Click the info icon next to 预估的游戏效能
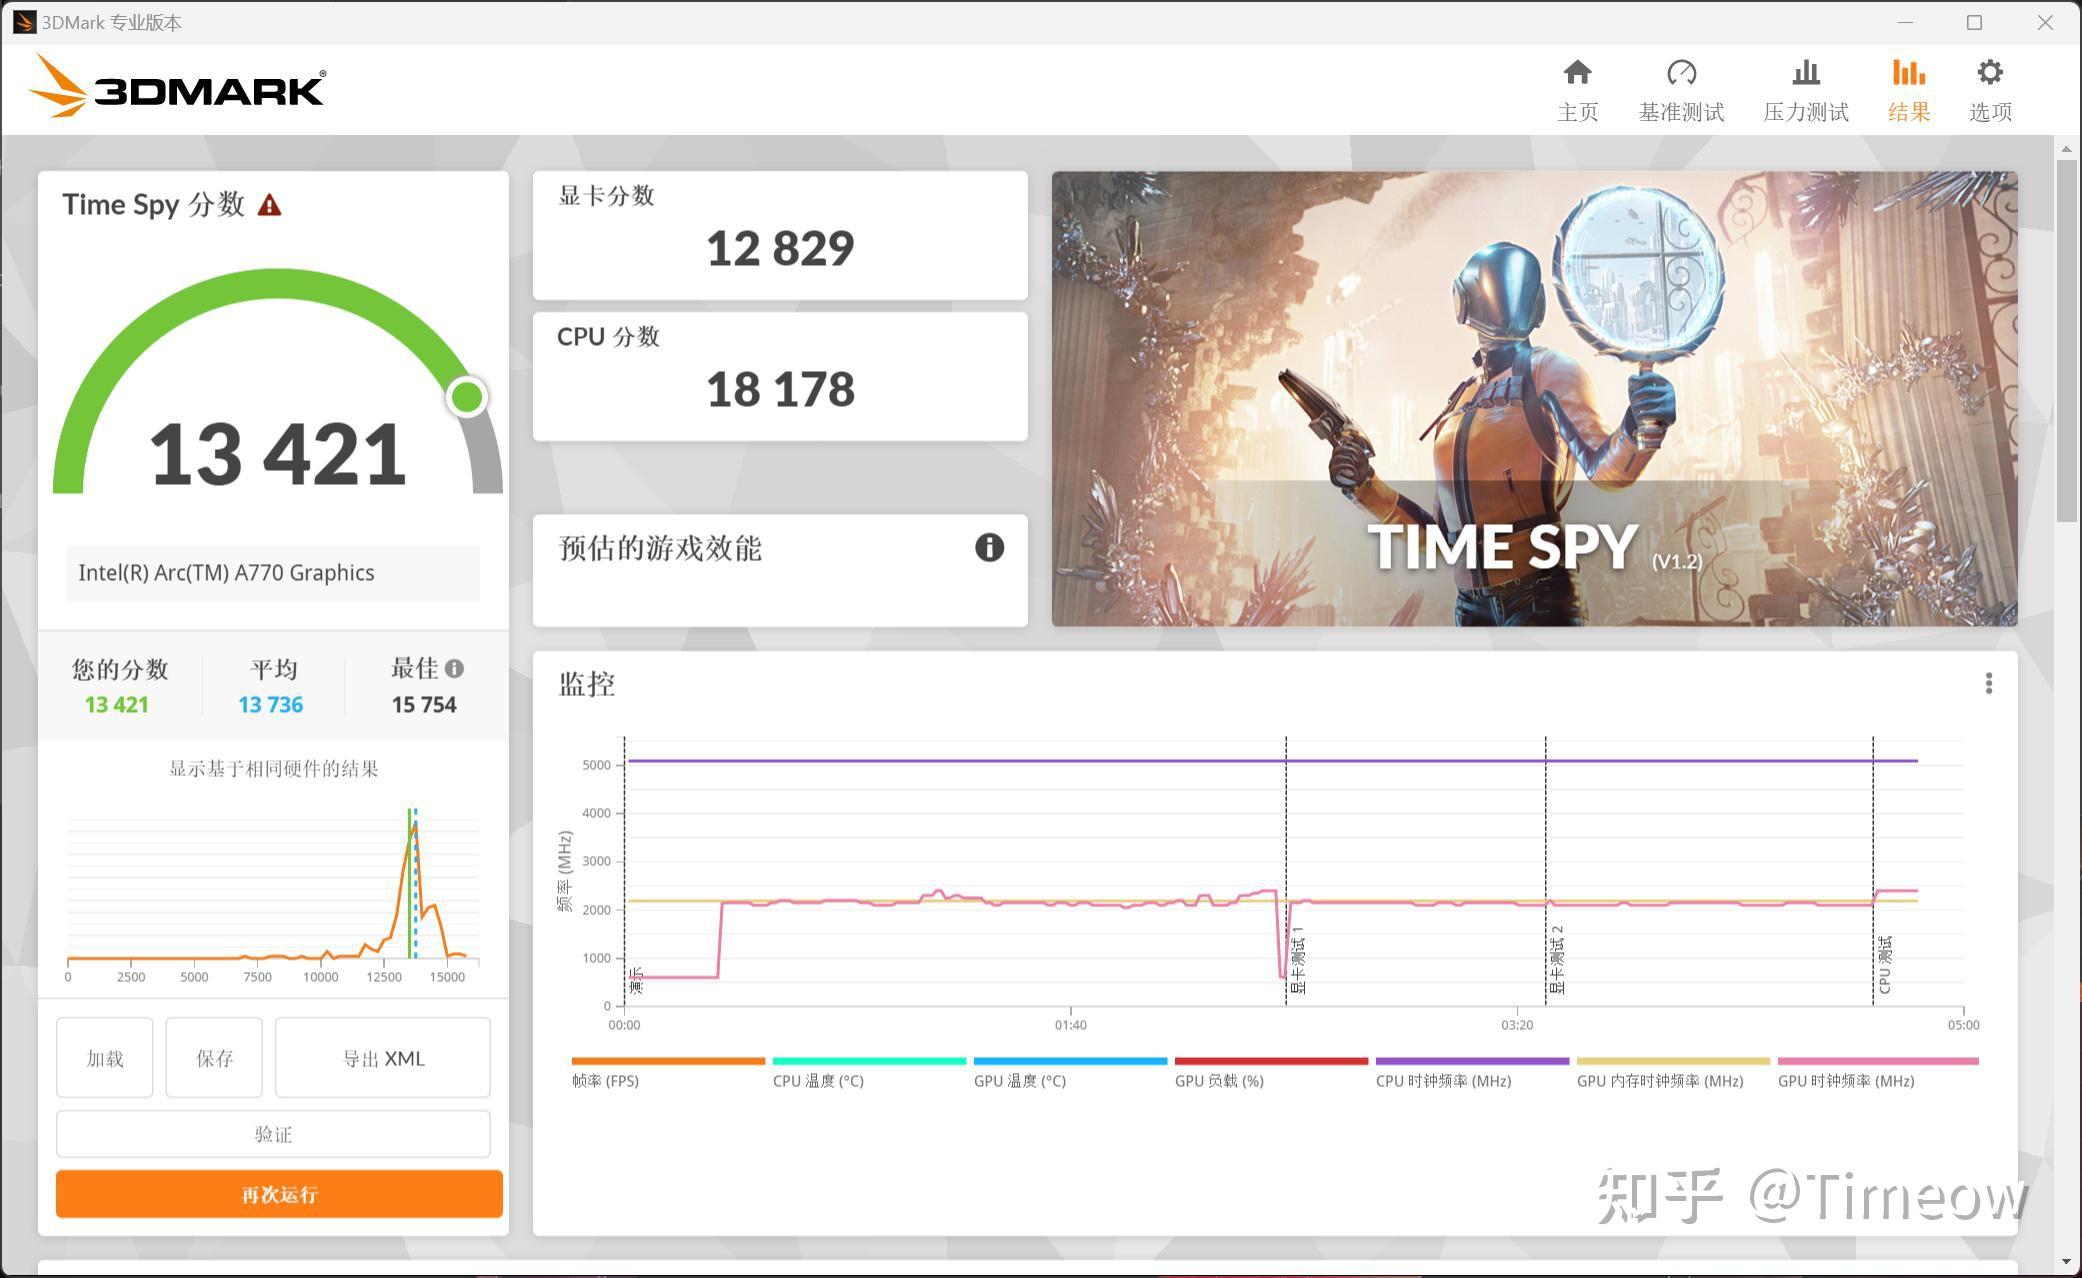This screenshot has width=2082, height=1278. click(988, 548)
